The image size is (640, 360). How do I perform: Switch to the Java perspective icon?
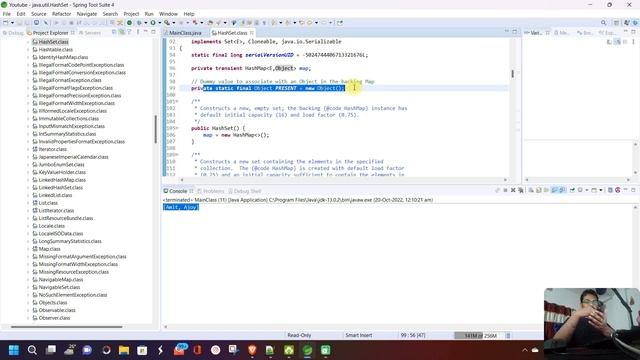click(x=627, y=23)
